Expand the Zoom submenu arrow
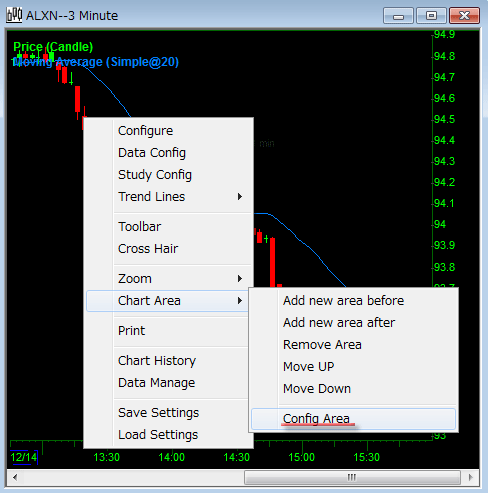This screenshot has height=493, width=488. (240, 279)
